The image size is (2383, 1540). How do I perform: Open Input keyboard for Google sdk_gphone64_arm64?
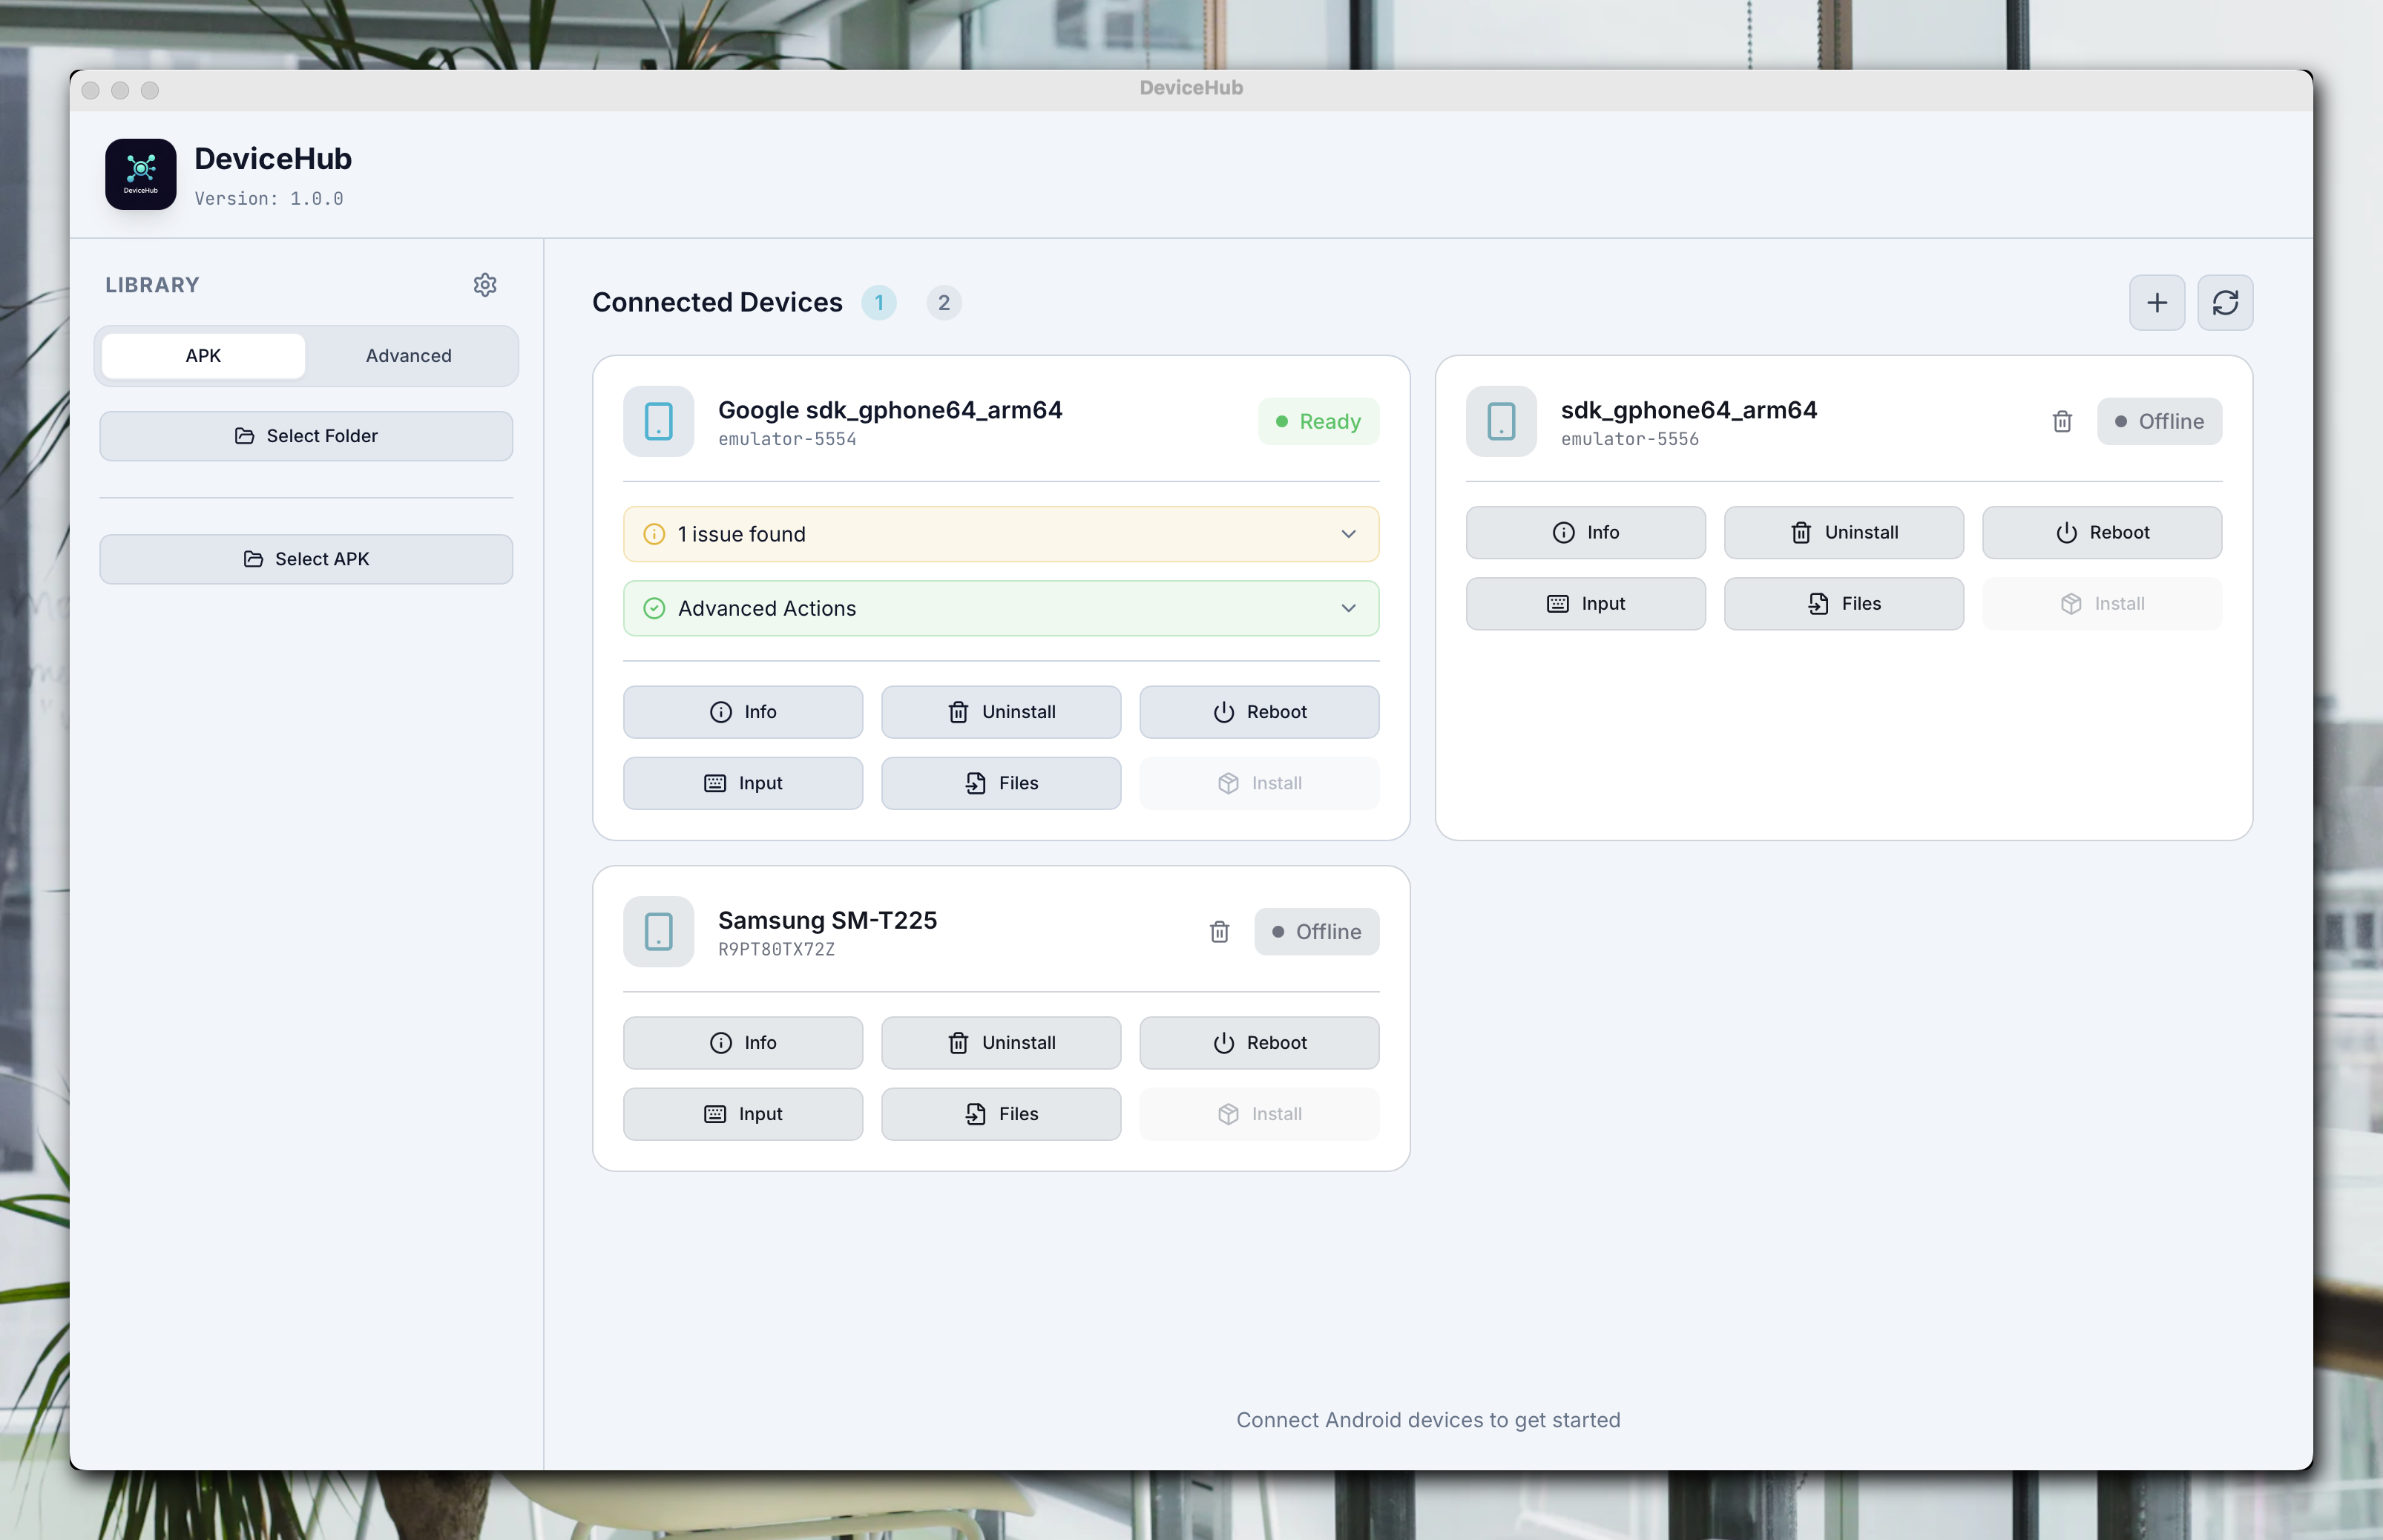point(742,783)
